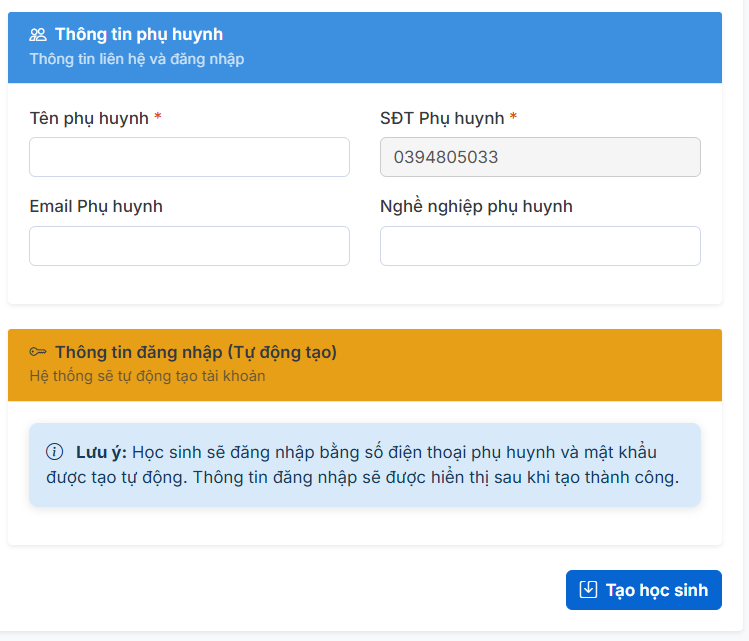Click subtitle Hệ thống sẽ tự động tạo tài khoản
The image size is (749, 641).
pos(147,377)
